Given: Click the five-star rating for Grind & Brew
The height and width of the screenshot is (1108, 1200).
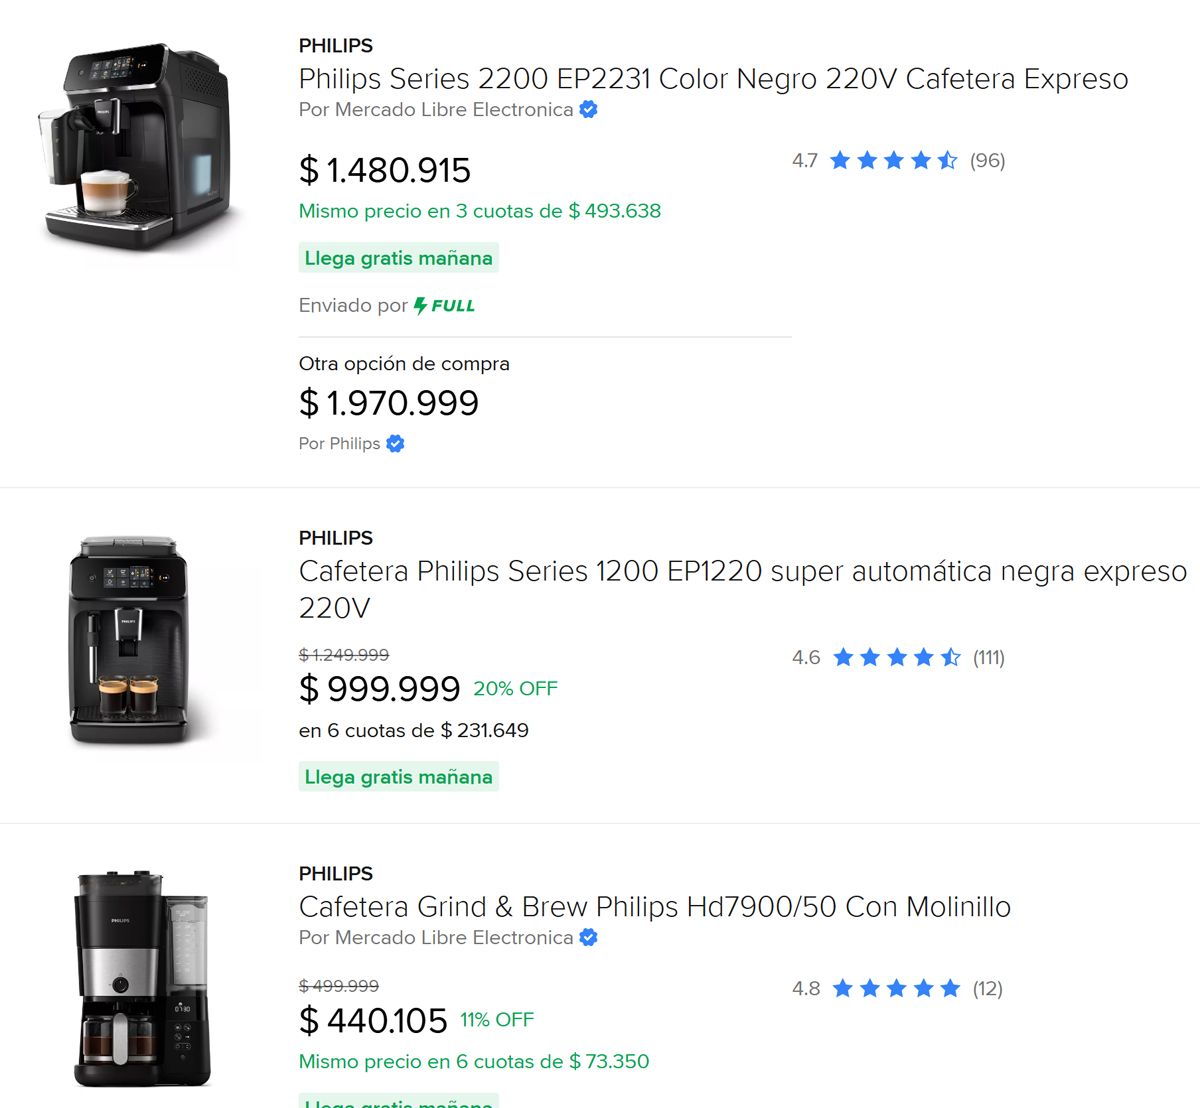Looking at the screenshot, I should pyautogui.click(x=896, y=989).
